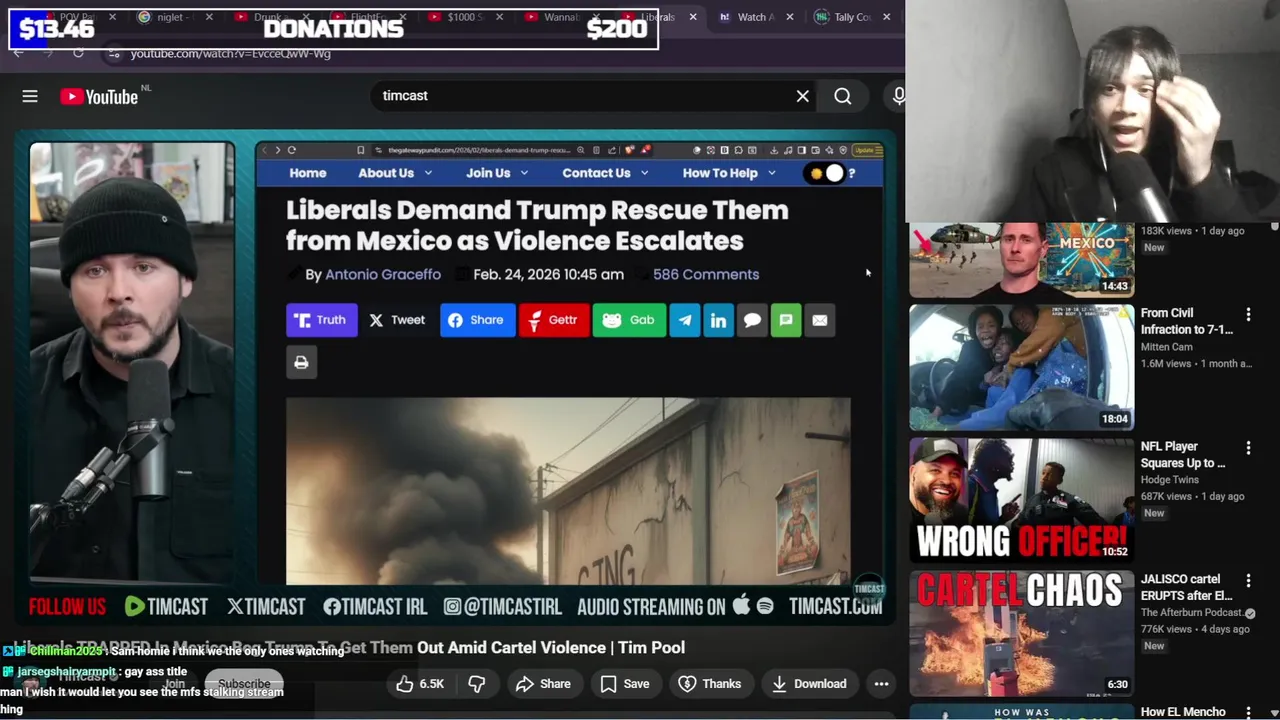Close the 'Watch A' browser tab
The width and height of the screenshot is (1280, 720).
coord(790,17)
